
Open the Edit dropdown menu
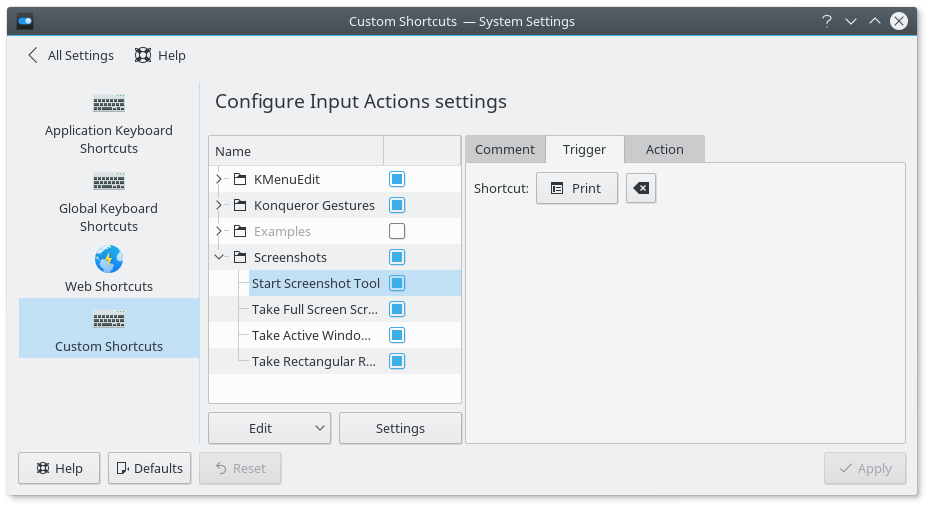pos(269,428)
